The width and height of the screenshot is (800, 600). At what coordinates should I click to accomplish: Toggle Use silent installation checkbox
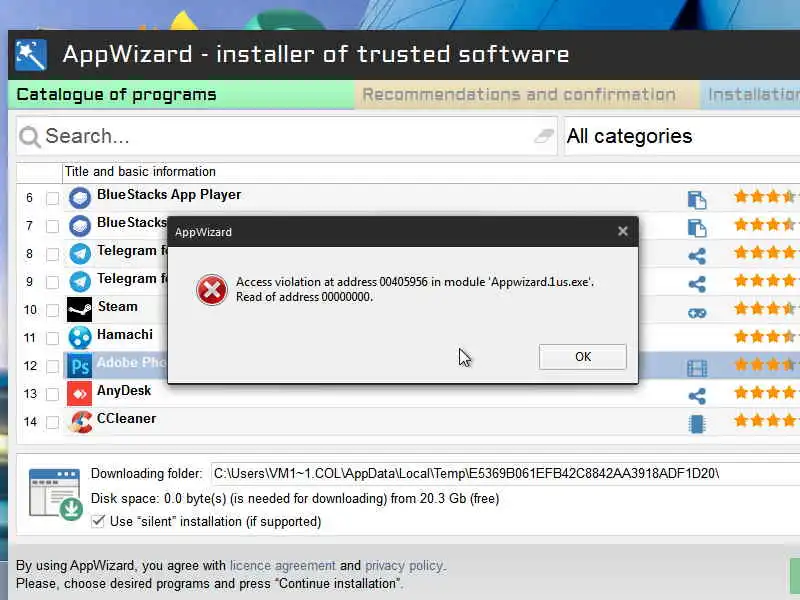(x=98, y=521)
